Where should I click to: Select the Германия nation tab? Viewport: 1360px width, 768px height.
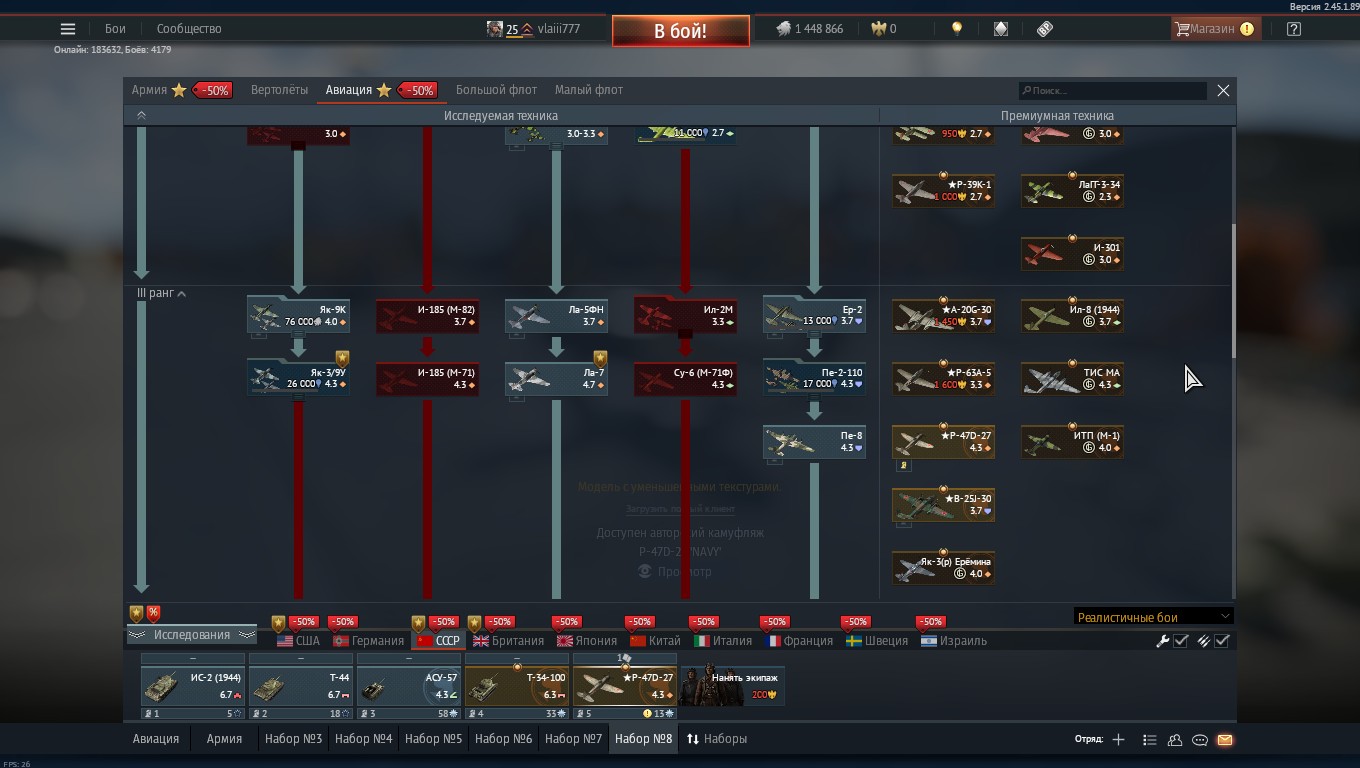[368, 641]
